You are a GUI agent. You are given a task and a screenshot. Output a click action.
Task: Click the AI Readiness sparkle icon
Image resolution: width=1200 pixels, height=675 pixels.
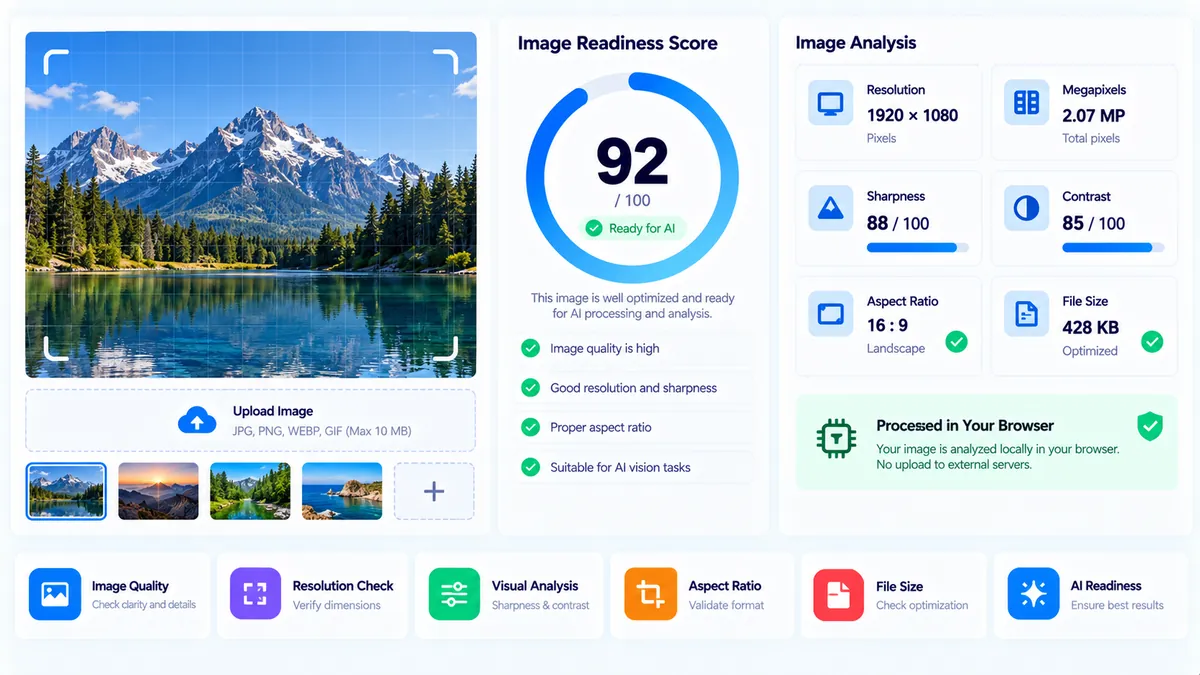click(x=1033, y=594)
